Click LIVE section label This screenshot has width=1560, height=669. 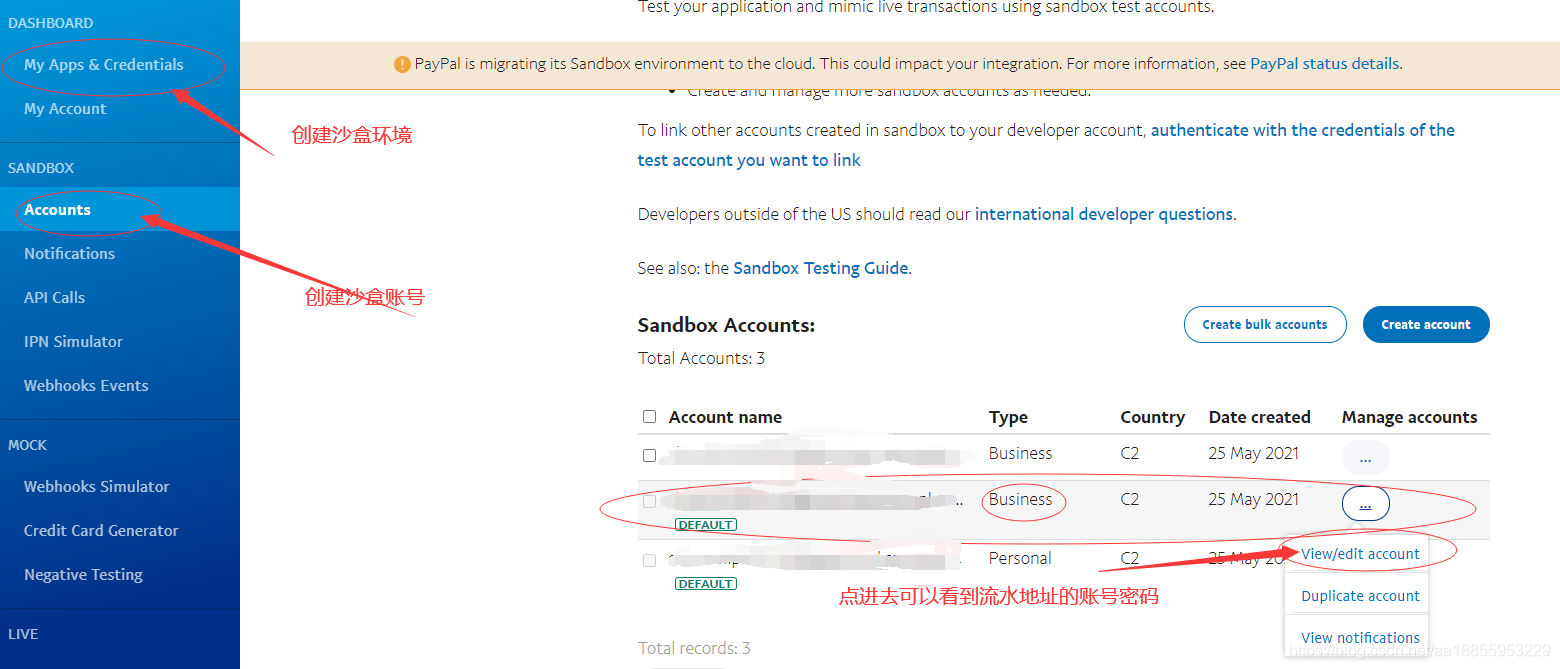(23, 634)
